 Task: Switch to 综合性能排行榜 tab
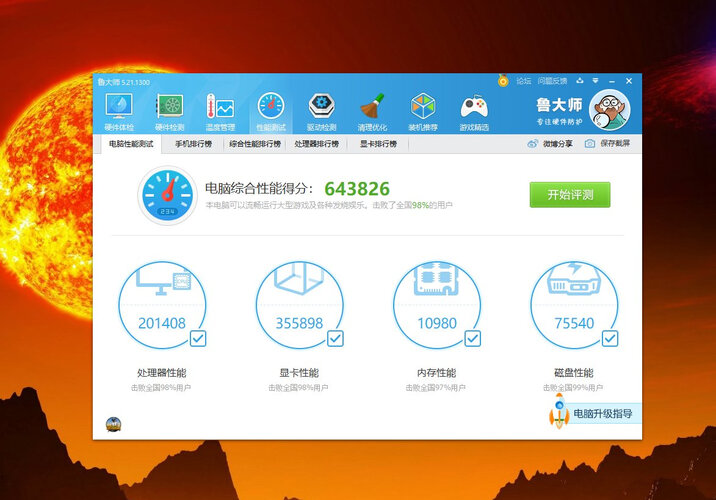point(255,144)
